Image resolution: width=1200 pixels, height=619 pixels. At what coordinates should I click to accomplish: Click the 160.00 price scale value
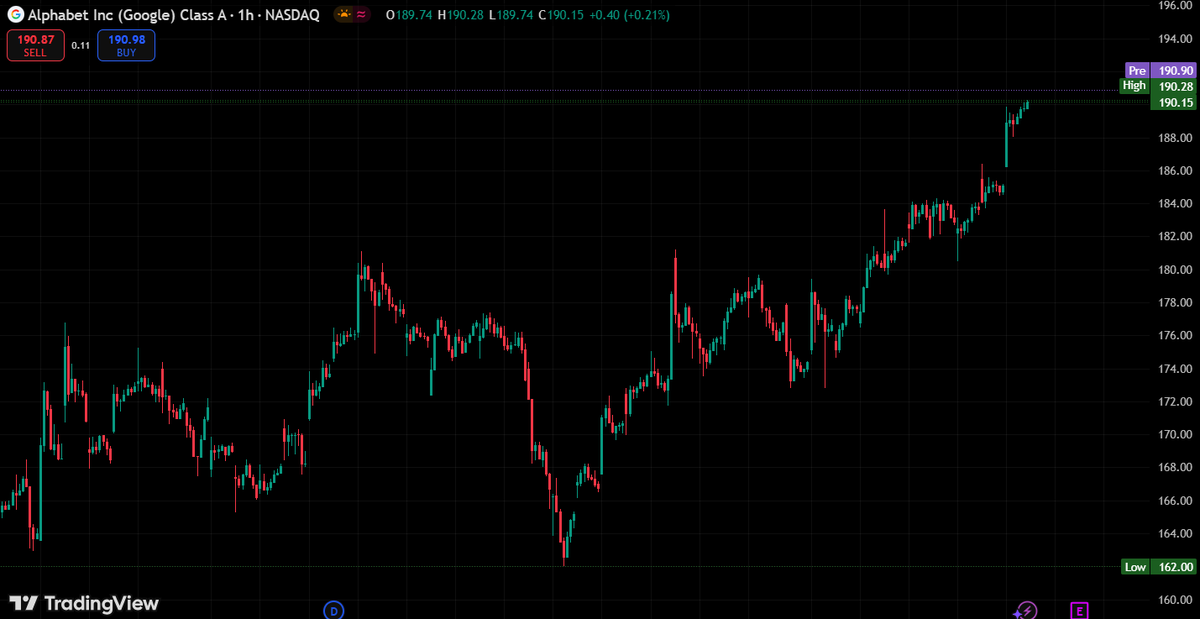1175,599
